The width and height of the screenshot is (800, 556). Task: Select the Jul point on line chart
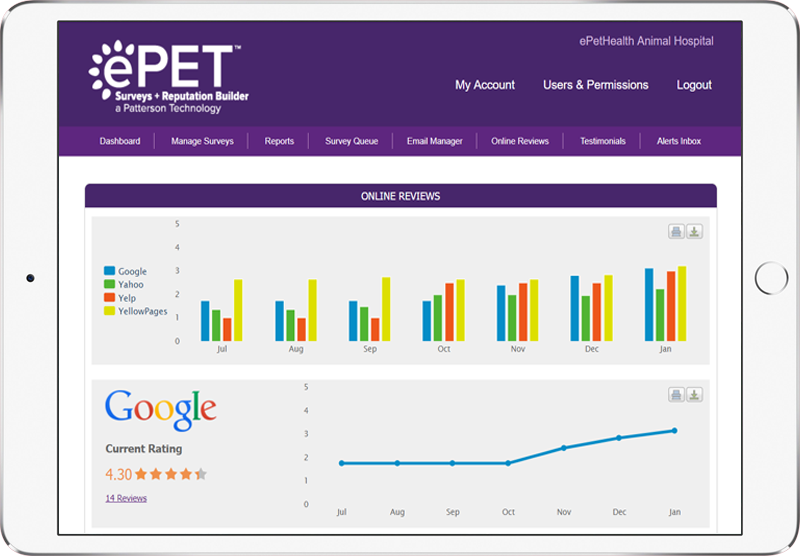342,463
